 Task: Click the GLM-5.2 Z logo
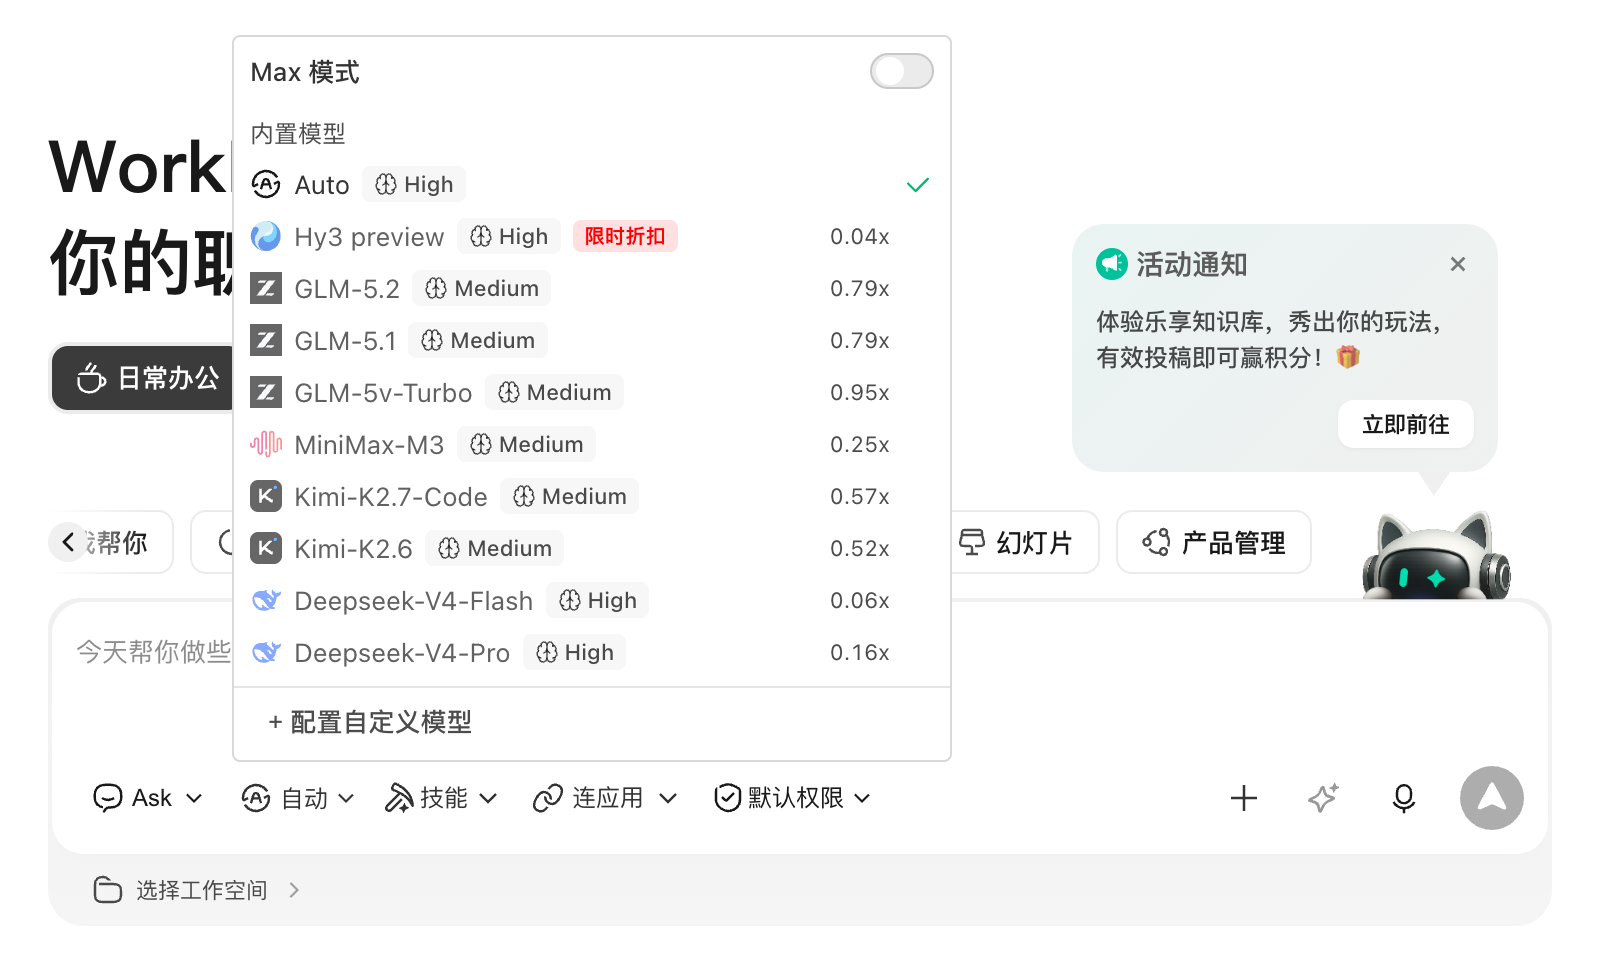[x=266, y=289]
